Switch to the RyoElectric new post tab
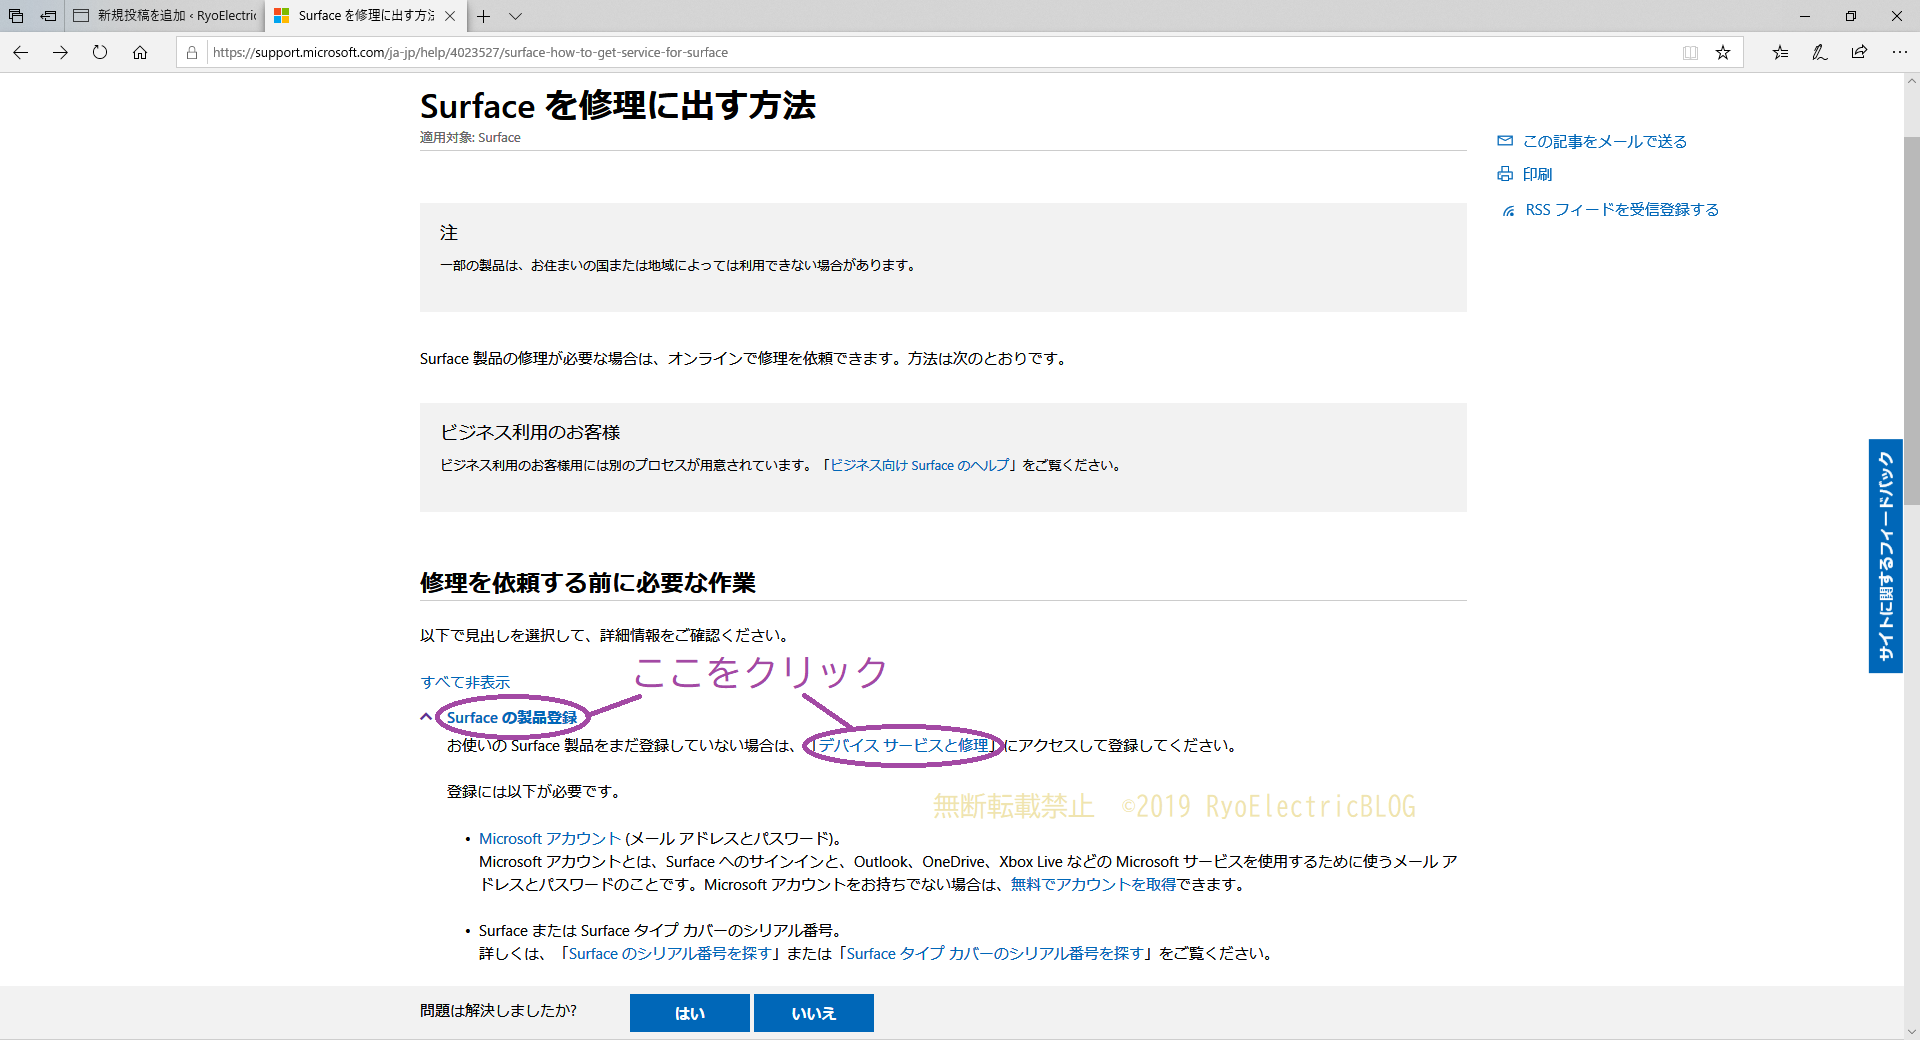This screenshot has width=1920, height=1040. pyautogui.click(x=165, y=16)
